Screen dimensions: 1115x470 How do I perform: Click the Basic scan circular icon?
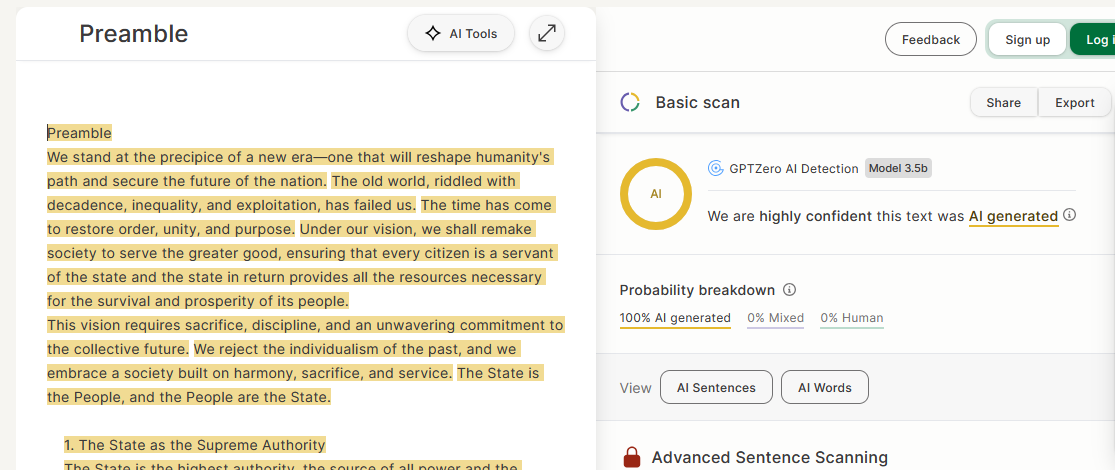coord(630,102)
